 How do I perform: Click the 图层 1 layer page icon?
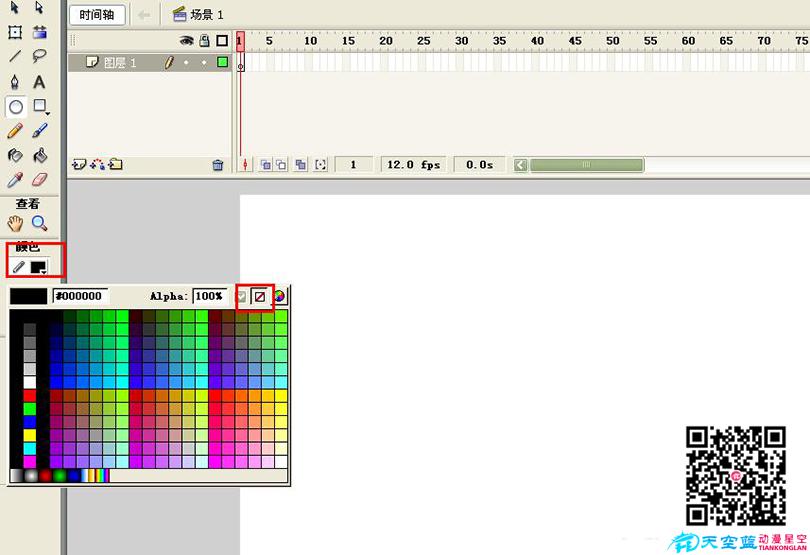click(x=92, y=62)
